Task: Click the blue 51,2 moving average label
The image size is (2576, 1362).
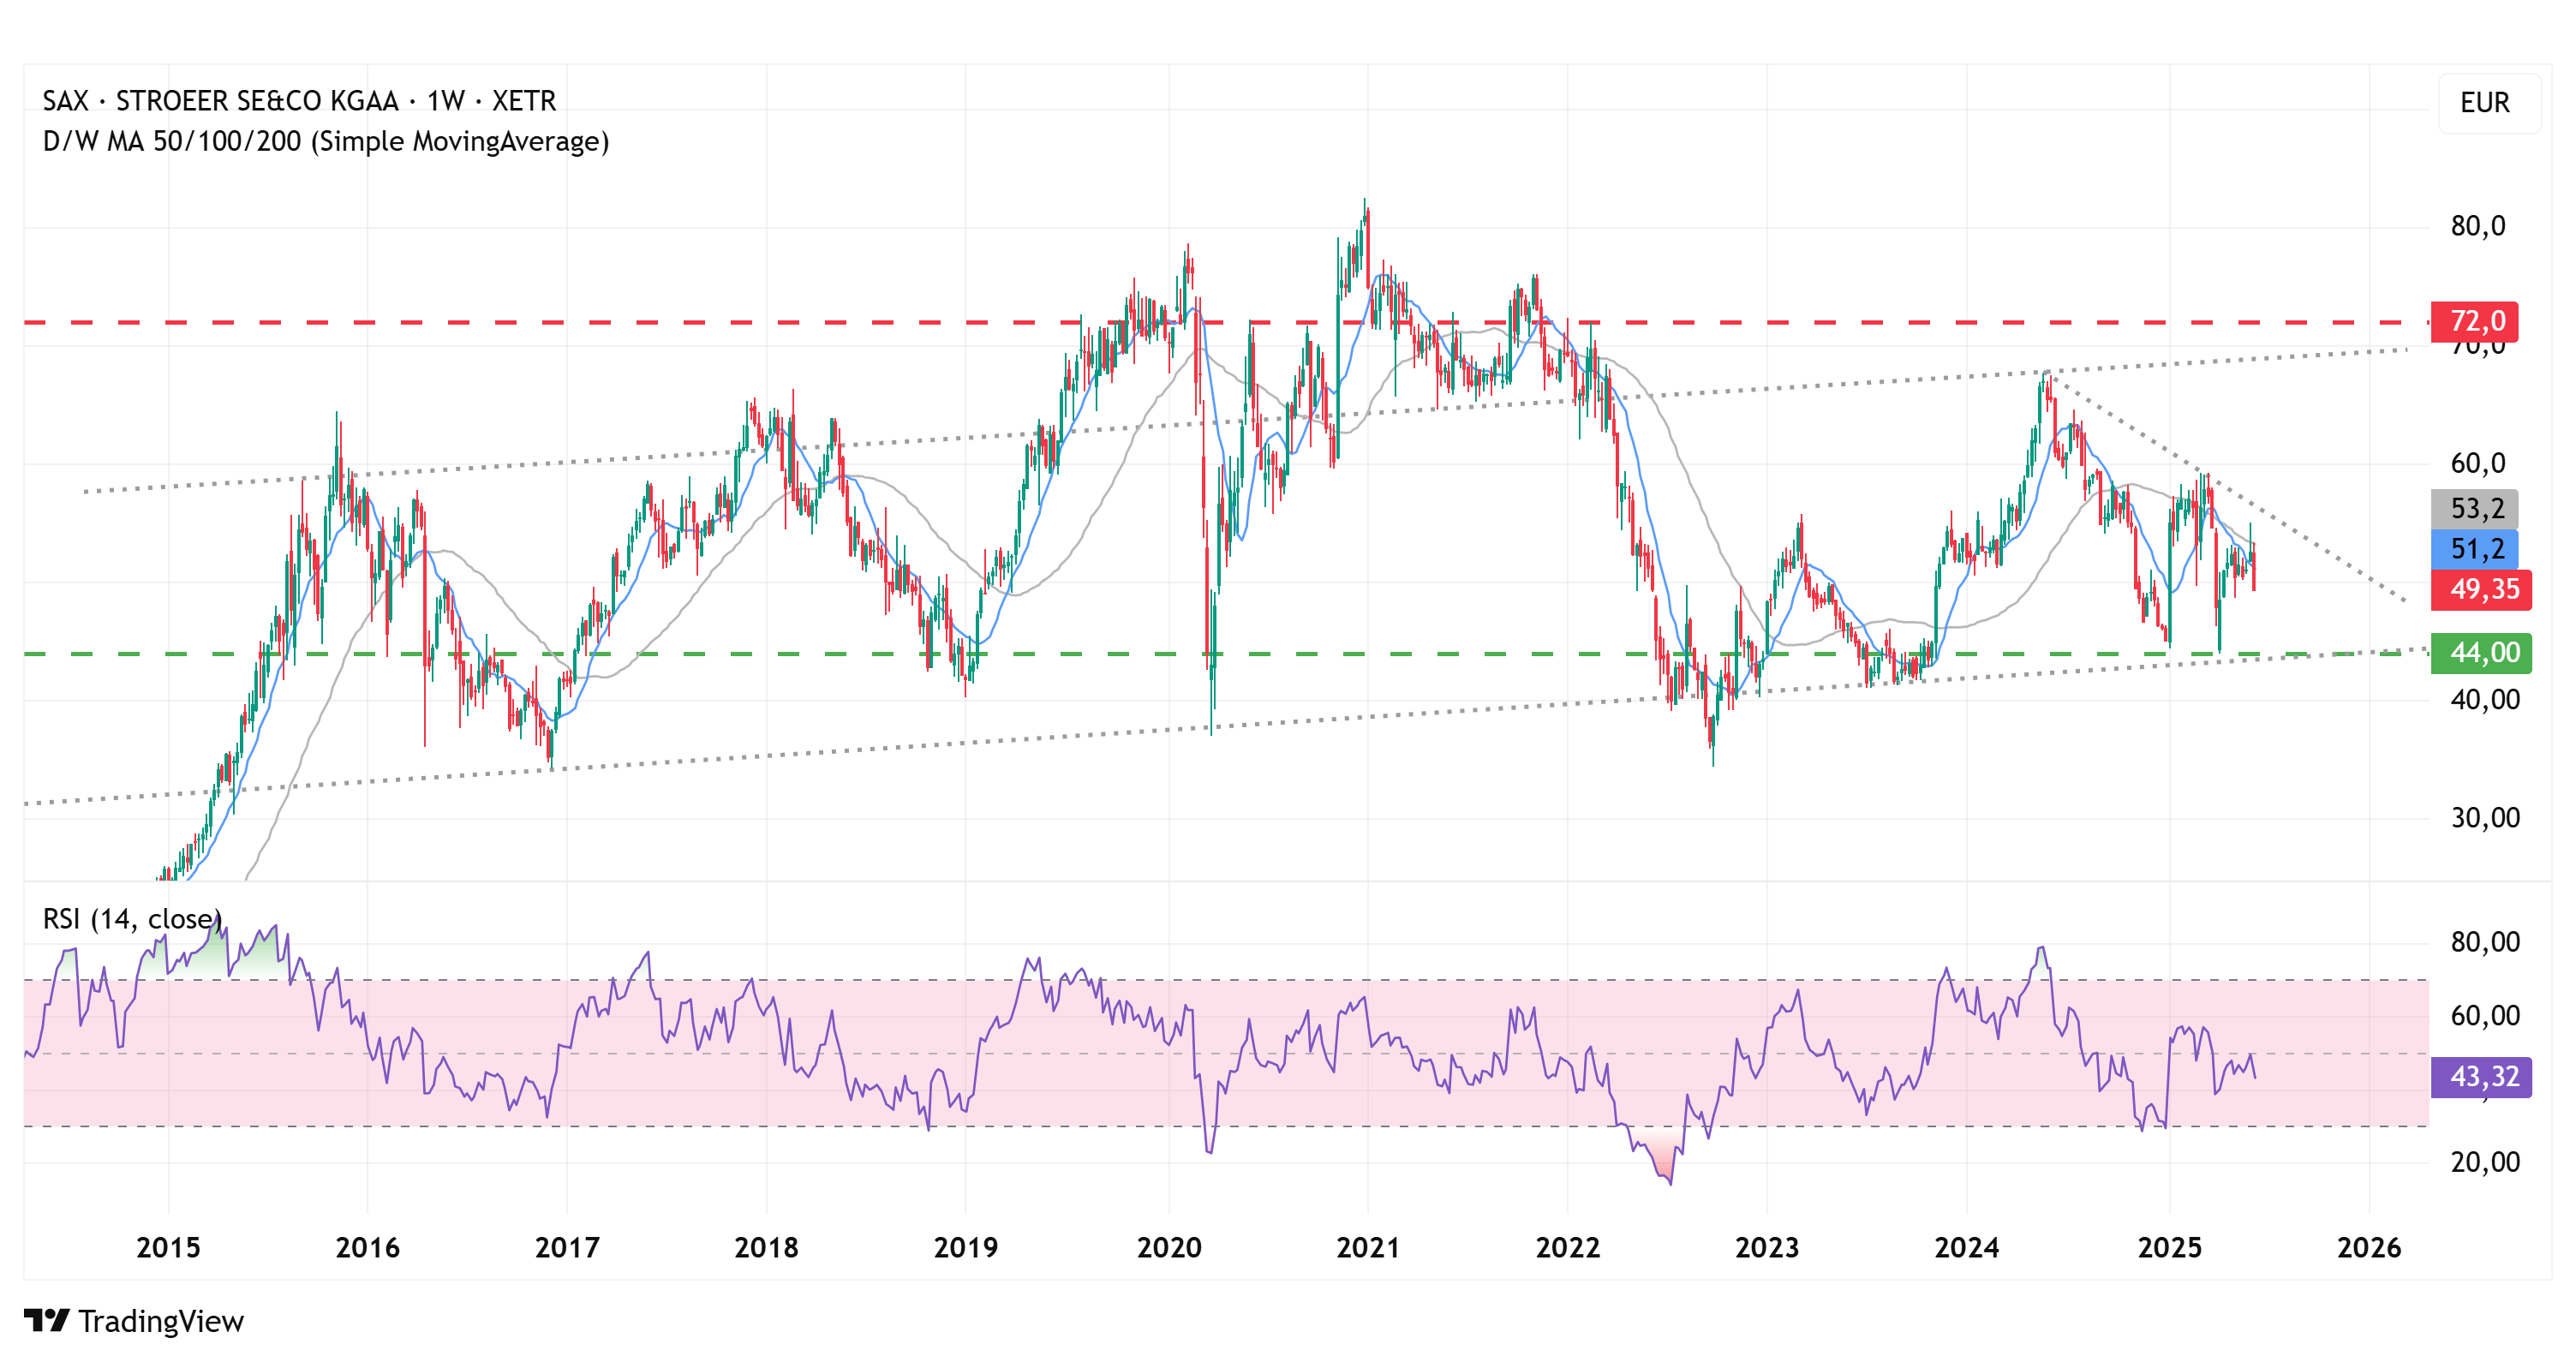Action: coord(2475,549)
